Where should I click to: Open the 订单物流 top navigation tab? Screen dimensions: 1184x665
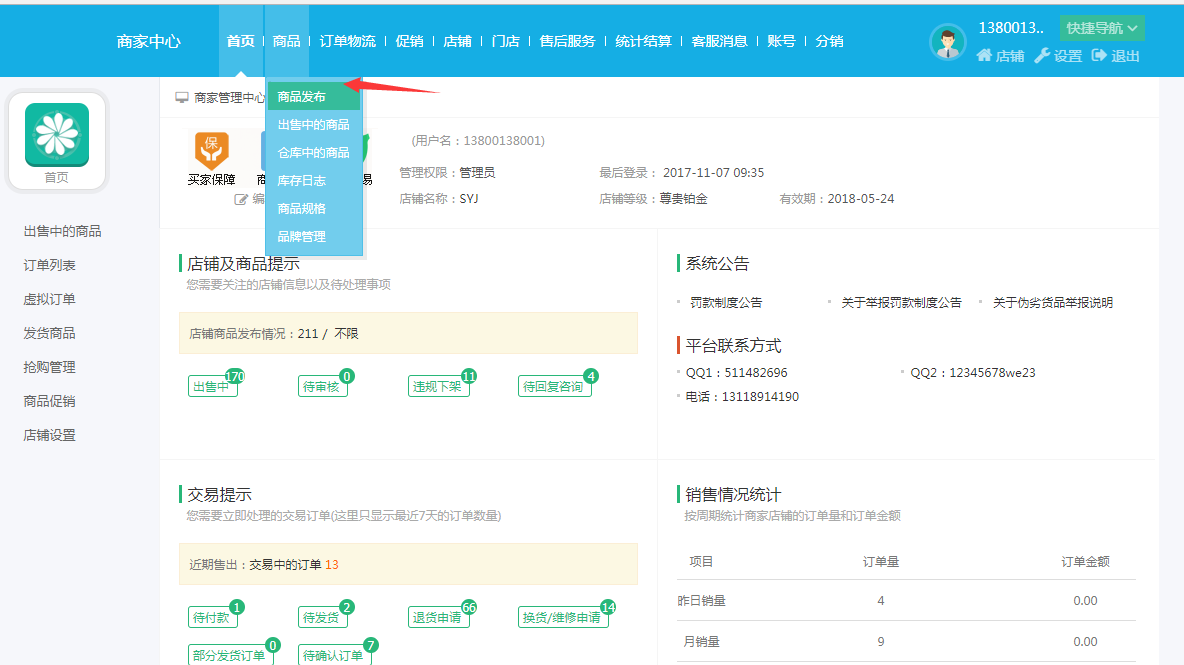[348, 41]
